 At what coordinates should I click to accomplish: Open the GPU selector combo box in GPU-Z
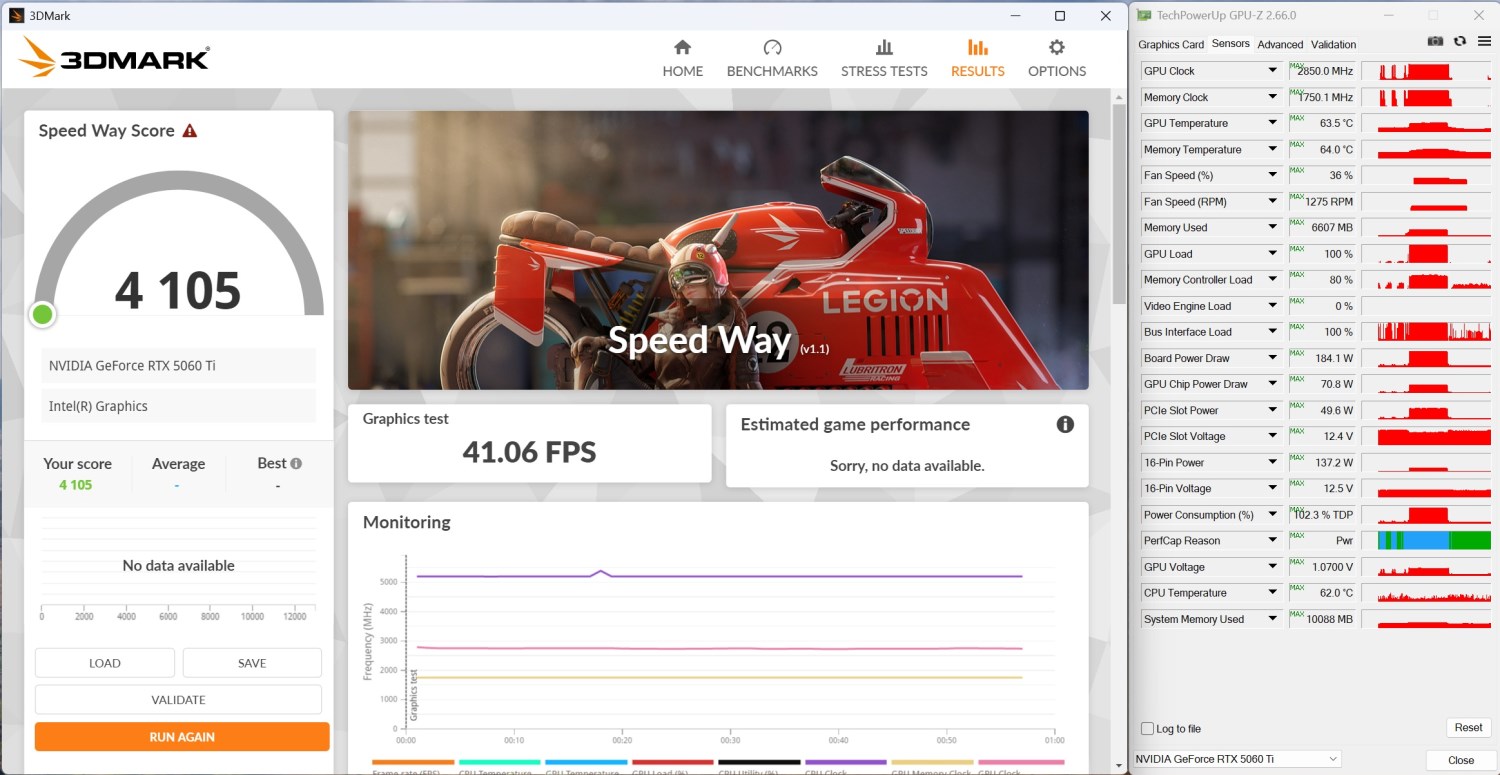coord(1238,759)
